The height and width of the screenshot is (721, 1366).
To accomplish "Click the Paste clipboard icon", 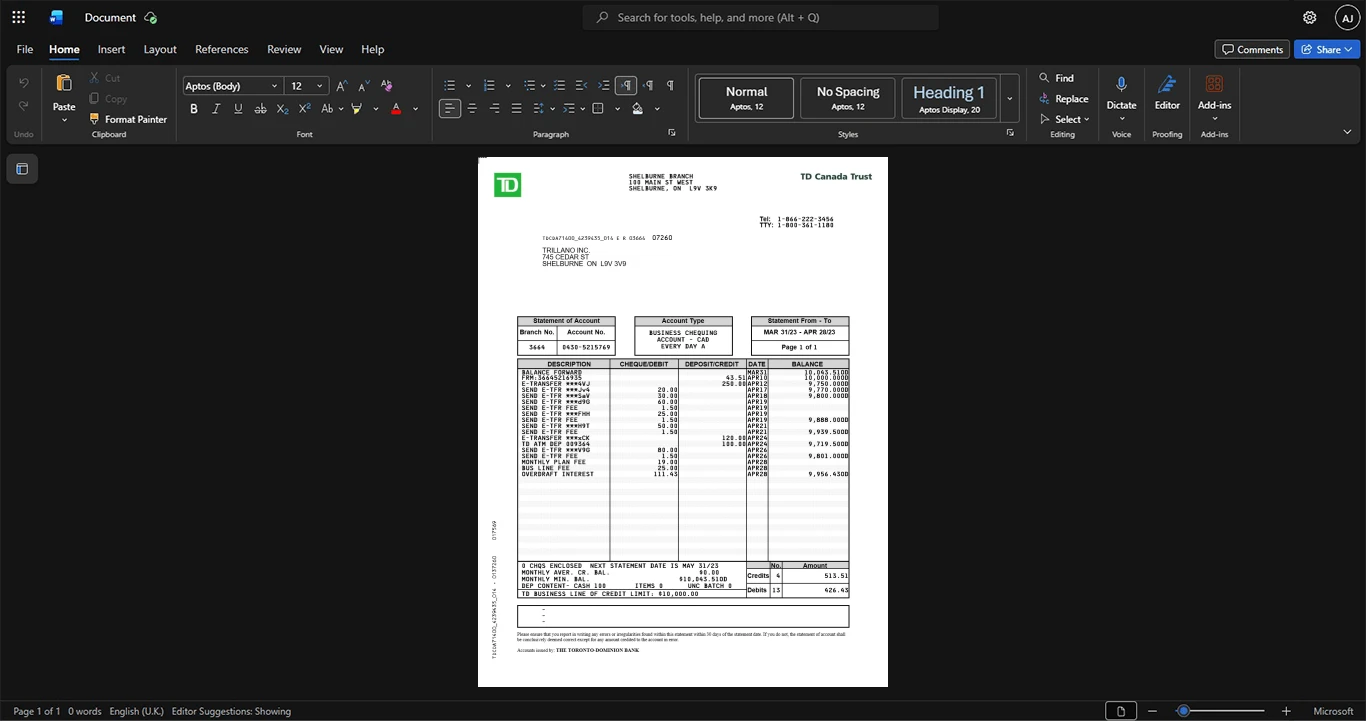I will click(x=64, y=84).
